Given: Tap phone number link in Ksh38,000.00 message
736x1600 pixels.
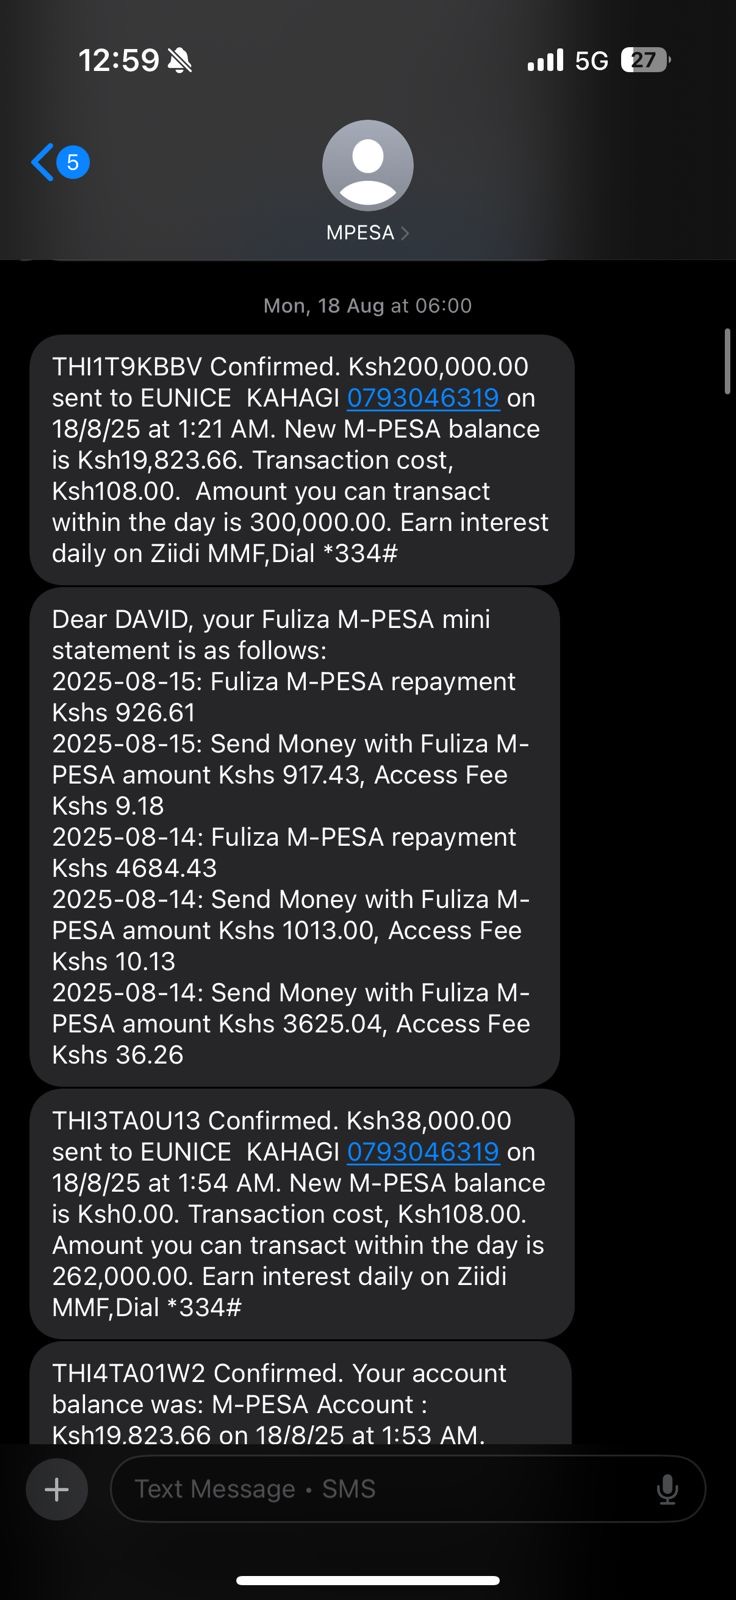Looking at the screenshot, I should tap(423, 1152).
